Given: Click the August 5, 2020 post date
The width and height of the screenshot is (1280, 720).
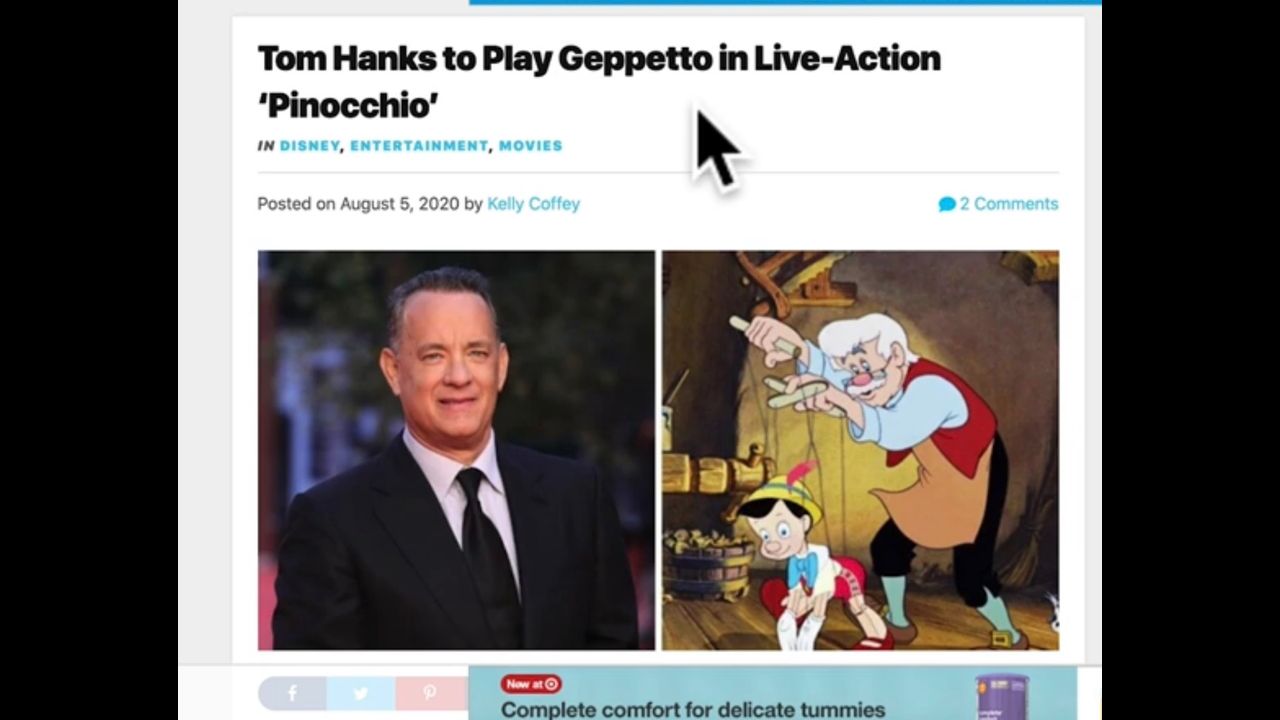Looking at the screenshot, I should [399, 204].
